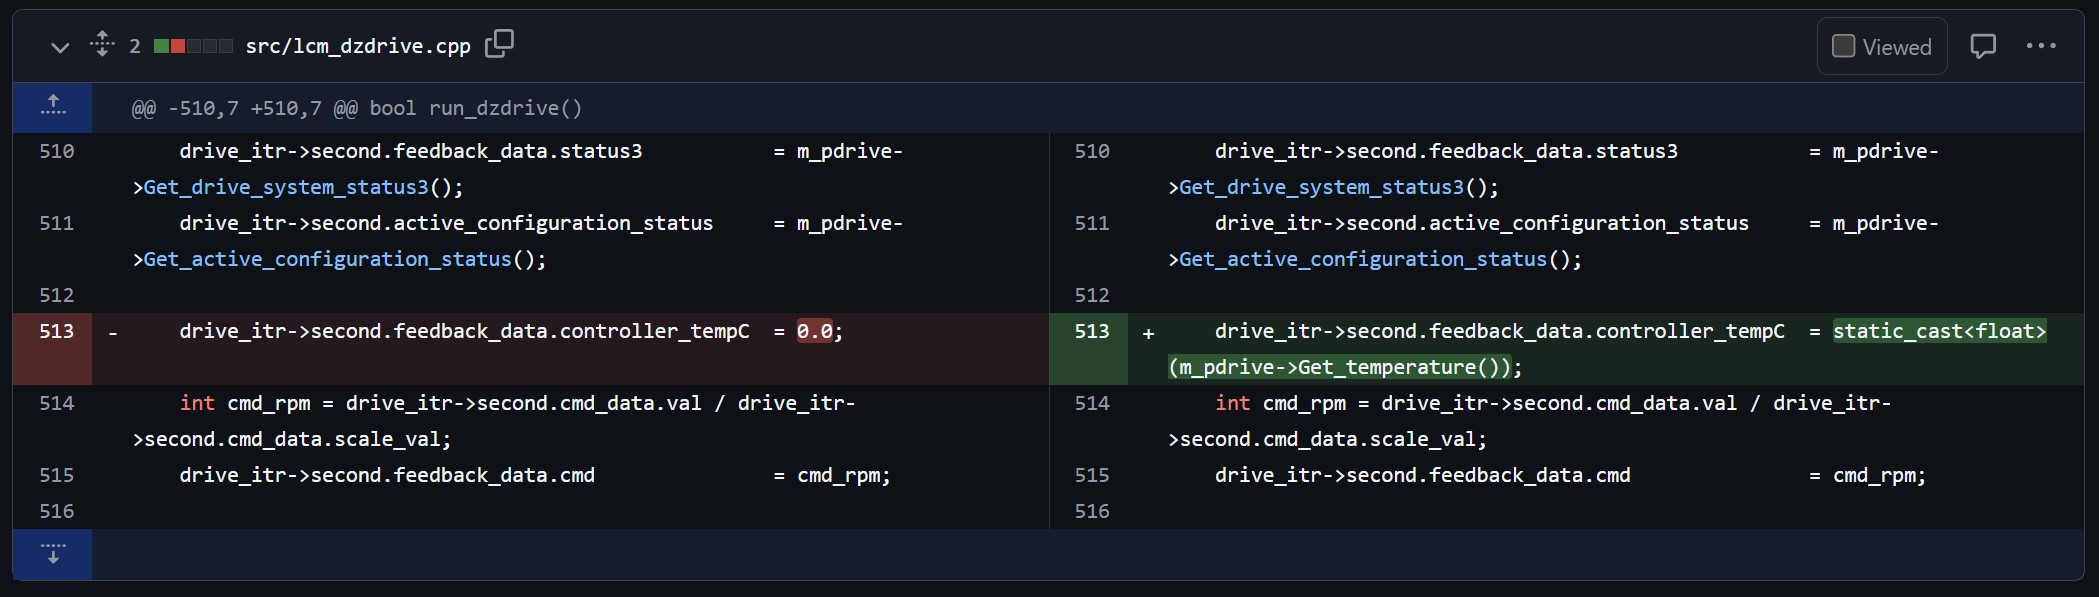
Task: Select added line number 513 on right
Action: (x=1091, y=331)
